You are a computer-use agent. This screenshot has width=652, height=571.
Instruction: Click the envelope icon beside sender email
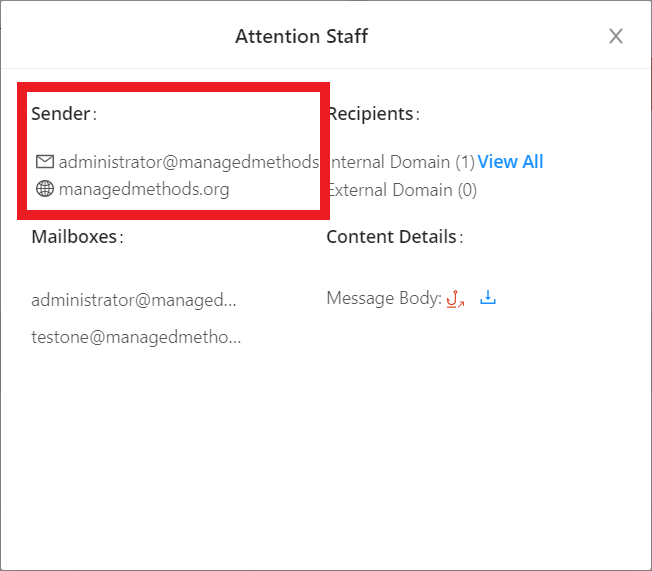point(44,162)
